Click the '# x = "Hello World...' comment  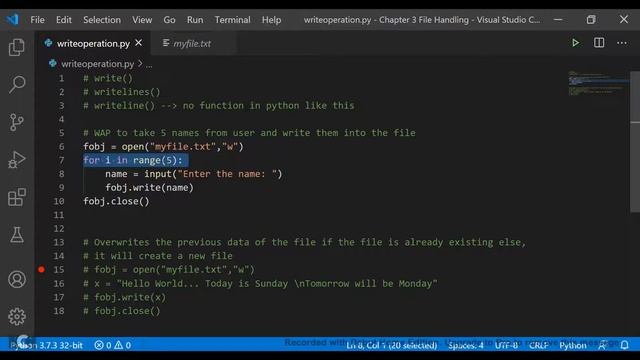coord(260,284)
